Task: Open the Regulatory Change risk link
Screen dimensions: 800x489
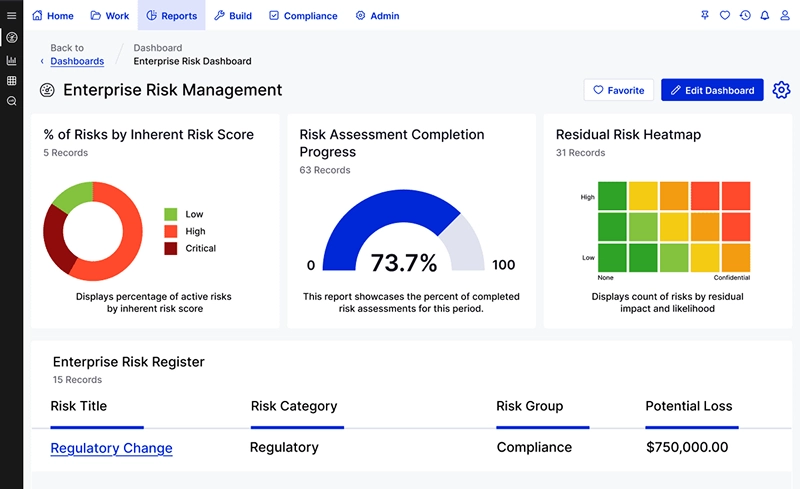Action: click(x=111, y=448)
